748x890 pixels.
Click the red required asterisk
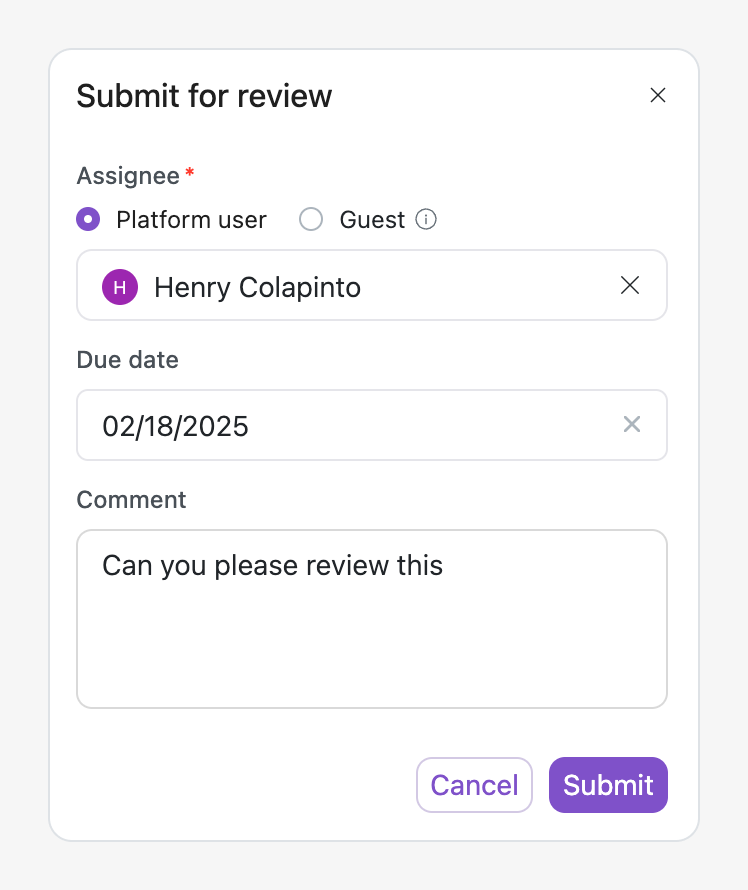190,174
